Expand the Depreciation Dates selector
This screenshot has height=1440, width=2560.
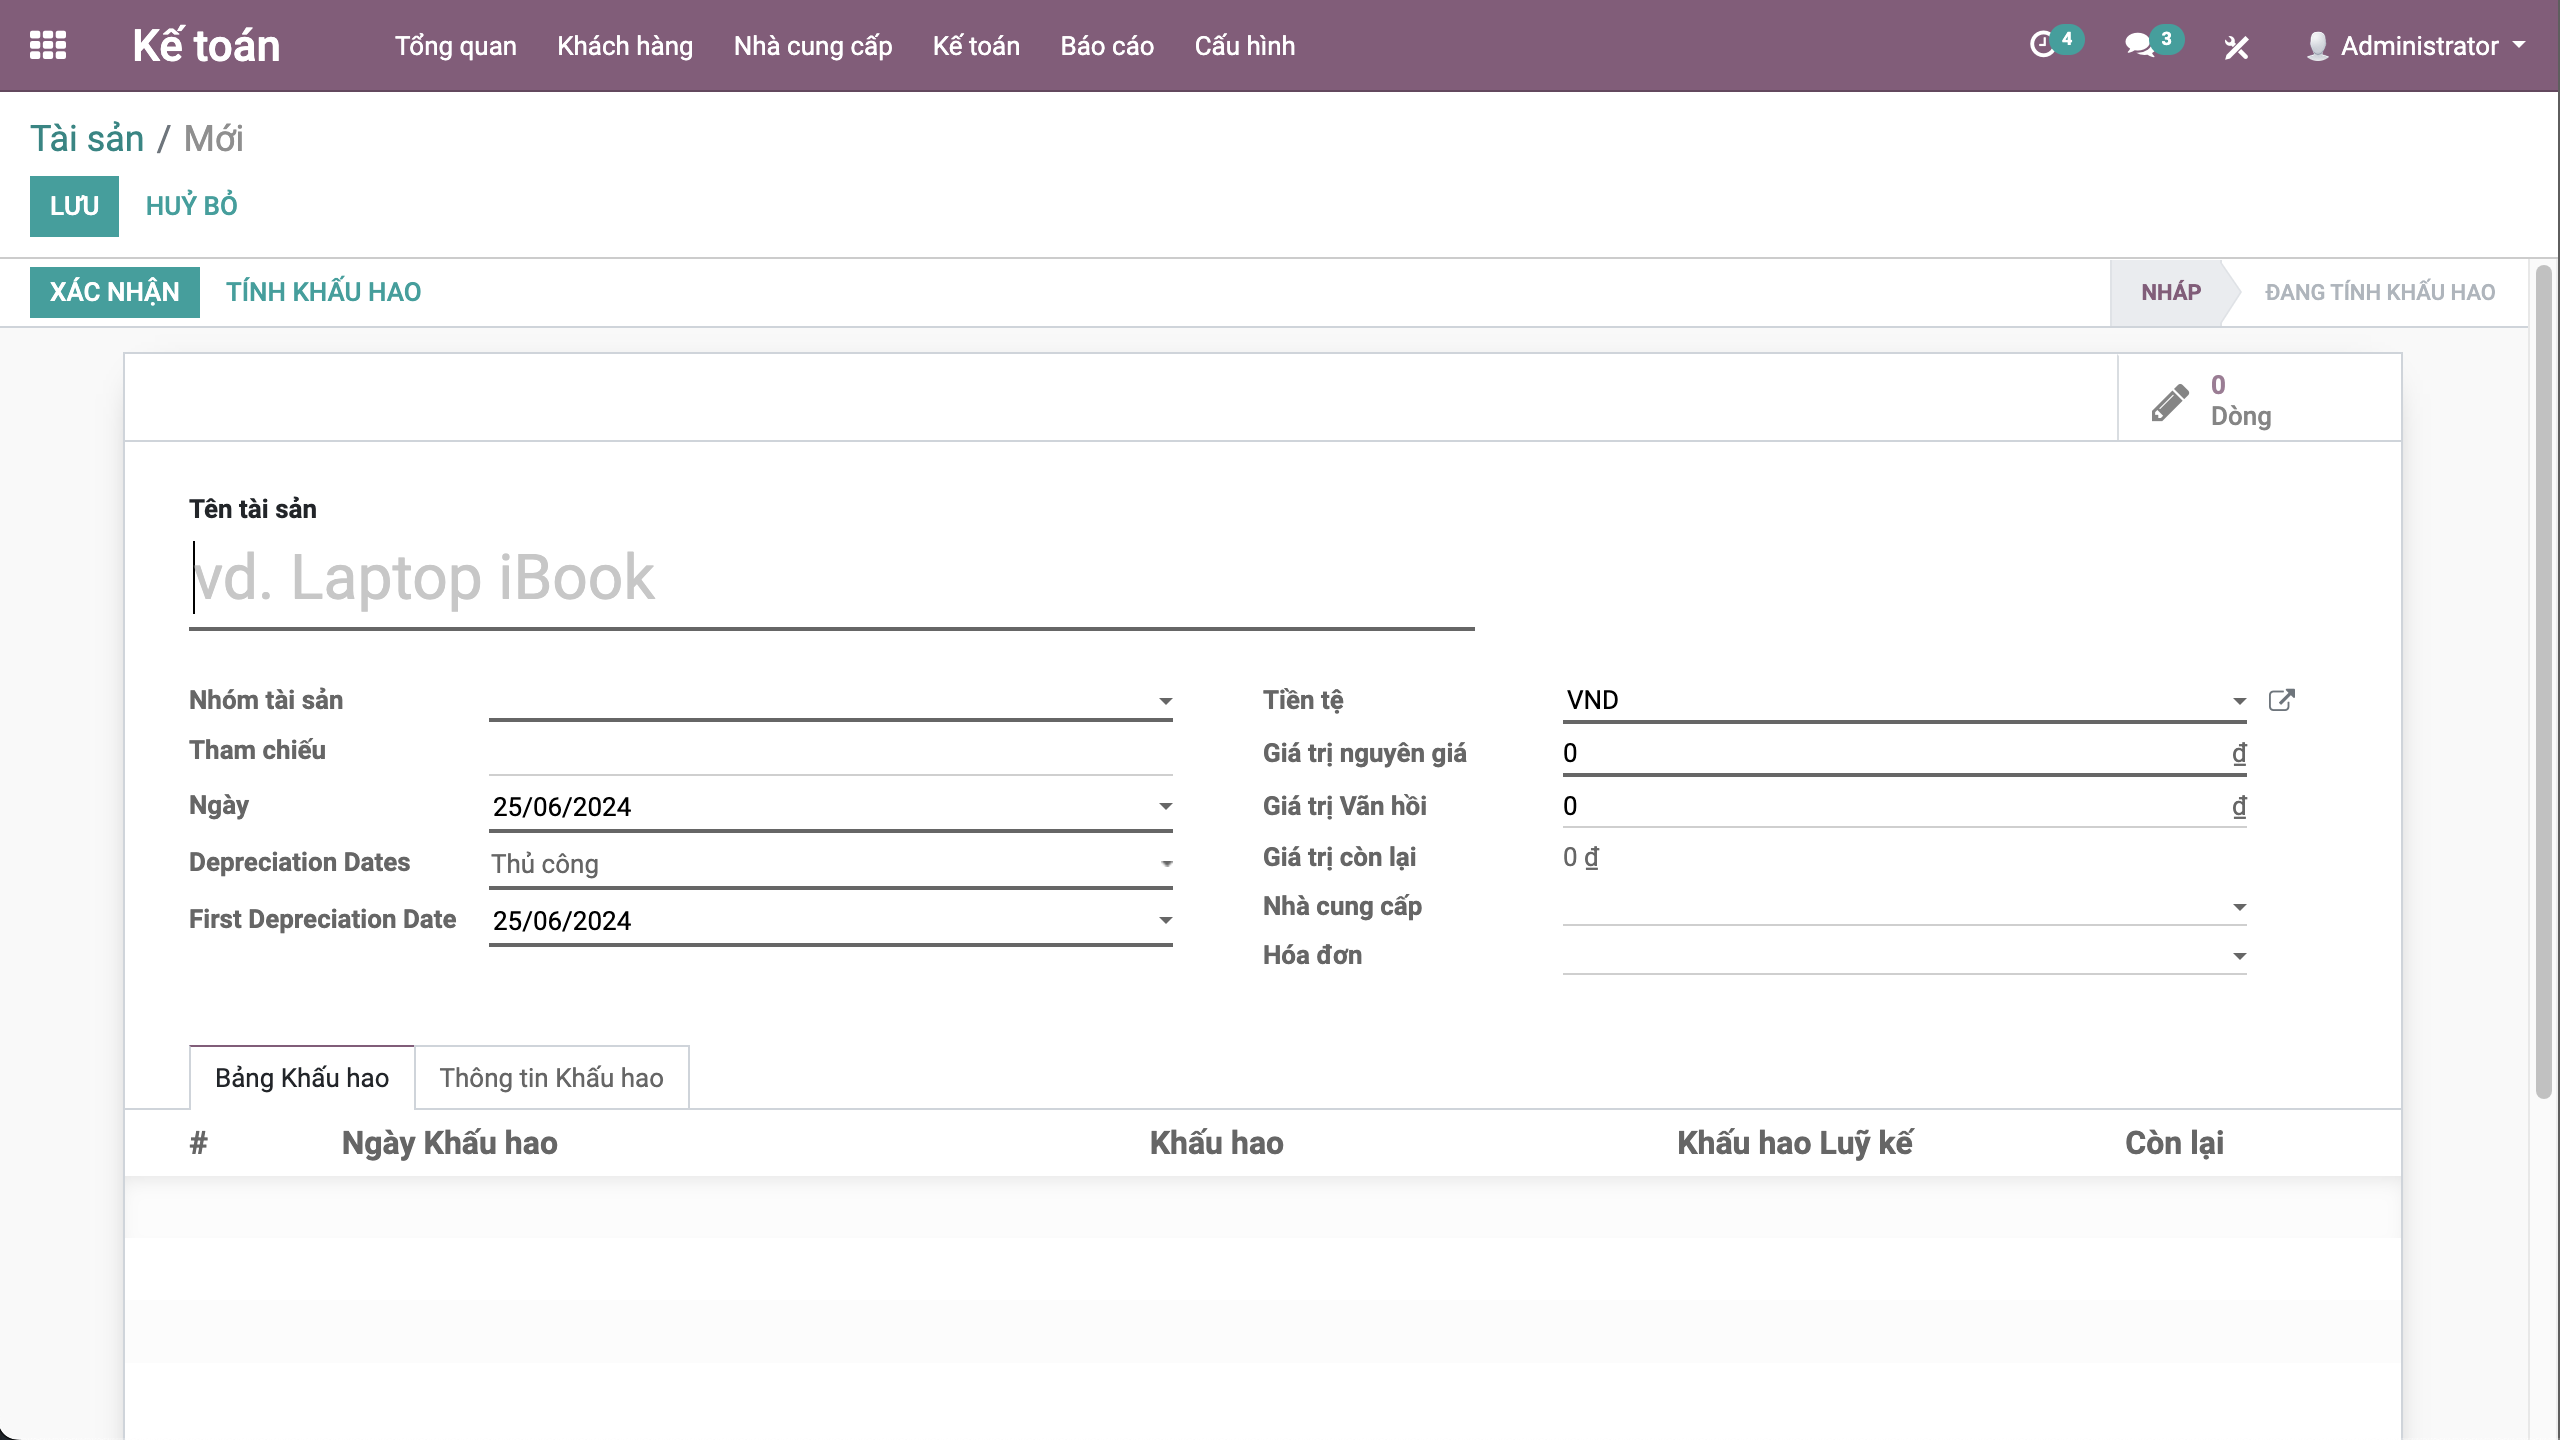(x=1165, y=864)
